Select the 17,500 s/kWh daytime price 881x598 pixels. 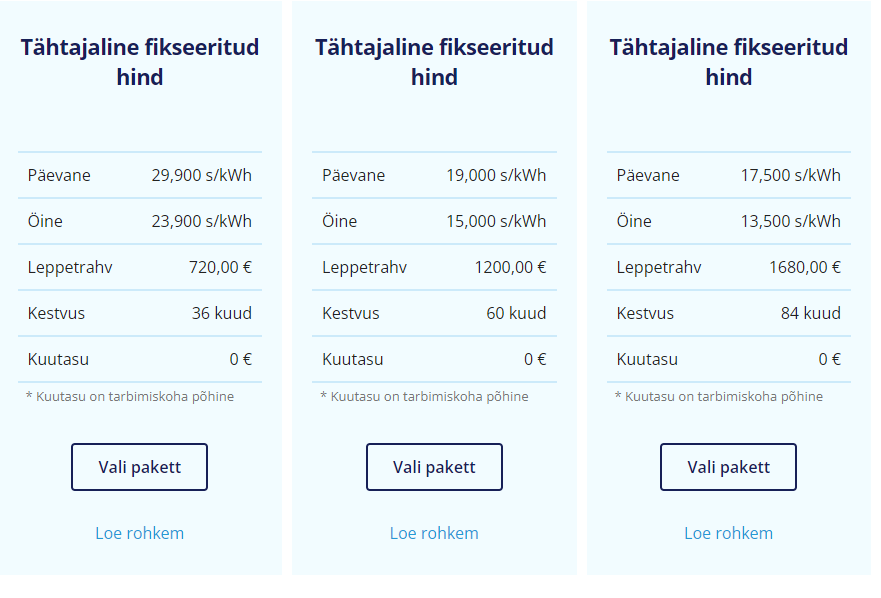(790, 175)
